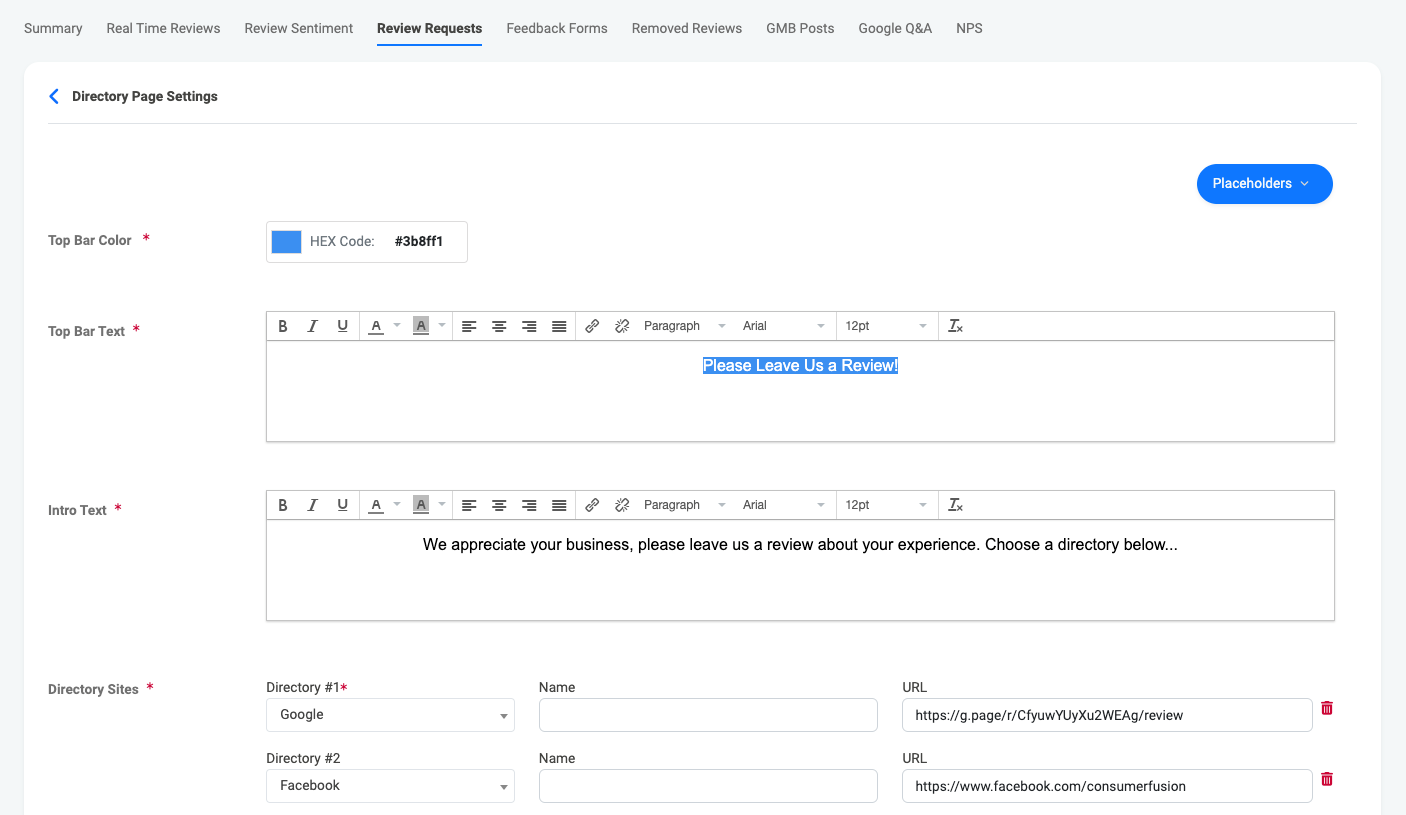Image resolution: width=1406 pixels, height=815 pixels.
Task: Open Paragraph format dropdown in Intro Text editor
Action: (684, 505)
